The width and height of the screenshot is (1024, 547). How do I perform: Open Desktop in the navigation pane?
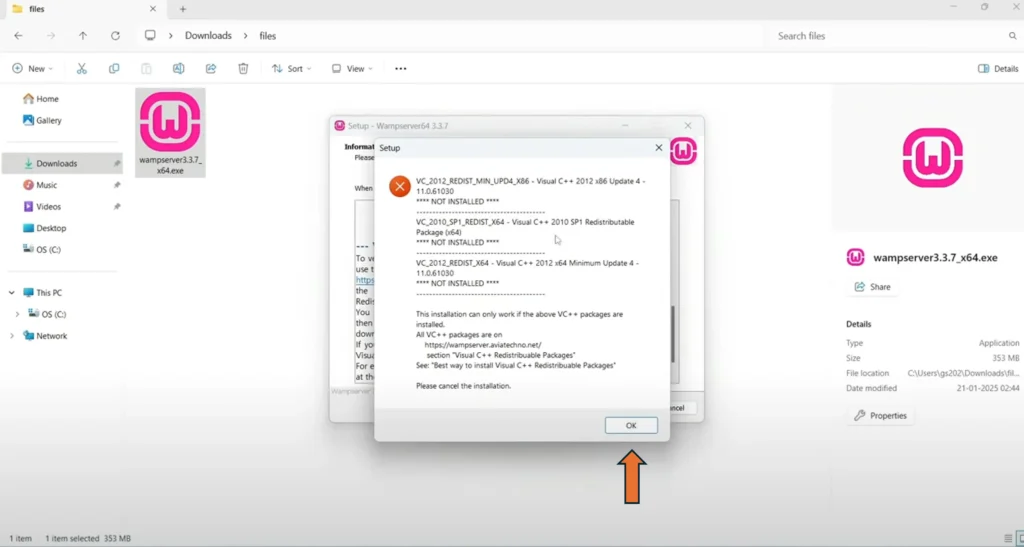tap(51, 228)
